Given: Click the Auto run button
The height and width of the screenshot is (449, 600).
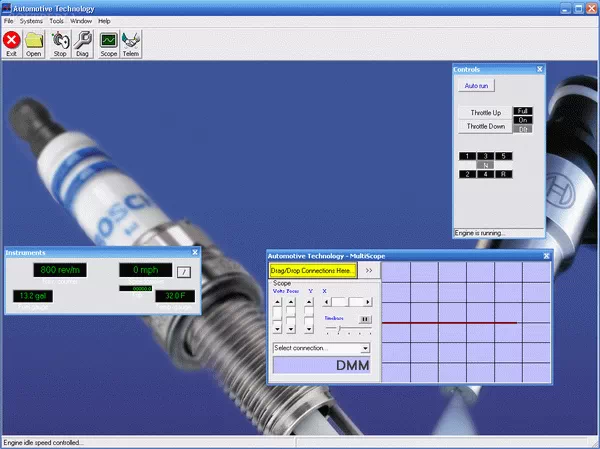Looking at the screenshot, I should pos(477,87).
